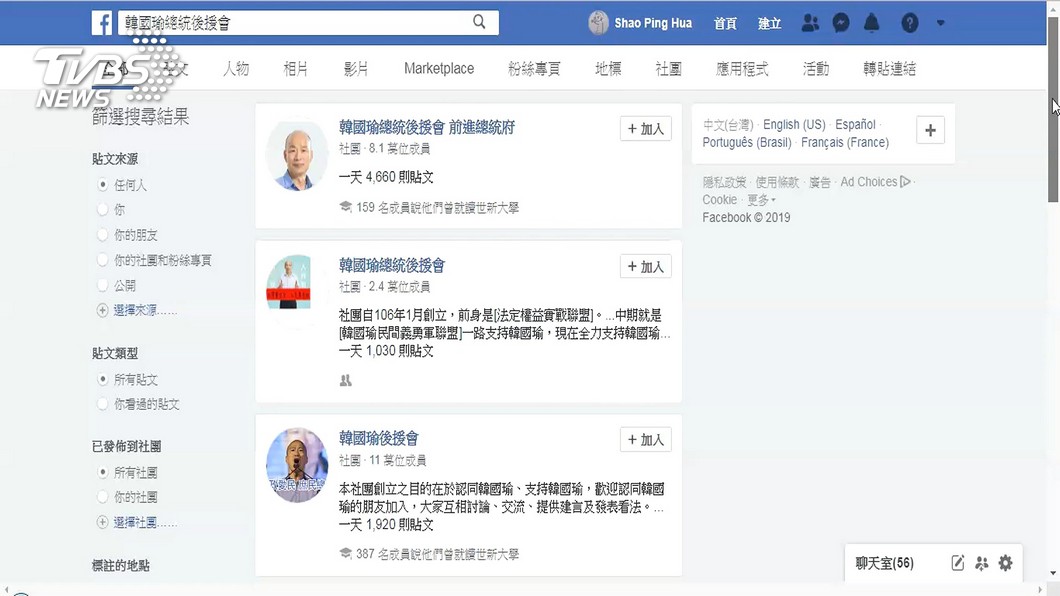Select the 你的社團 radio button
Screen dimensions: 1060x596
tap(103, 497)
